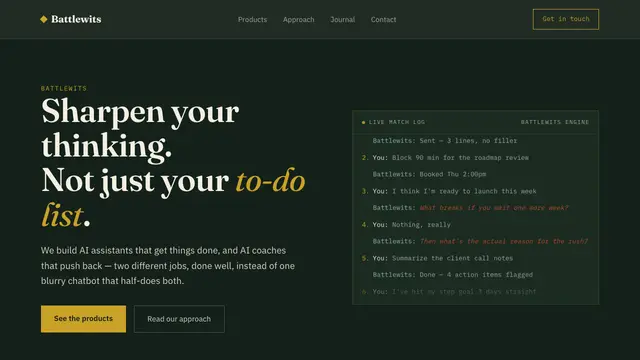Click the Get in touch button
This screenshot has height=360, width=640.
tap(566, 19)
